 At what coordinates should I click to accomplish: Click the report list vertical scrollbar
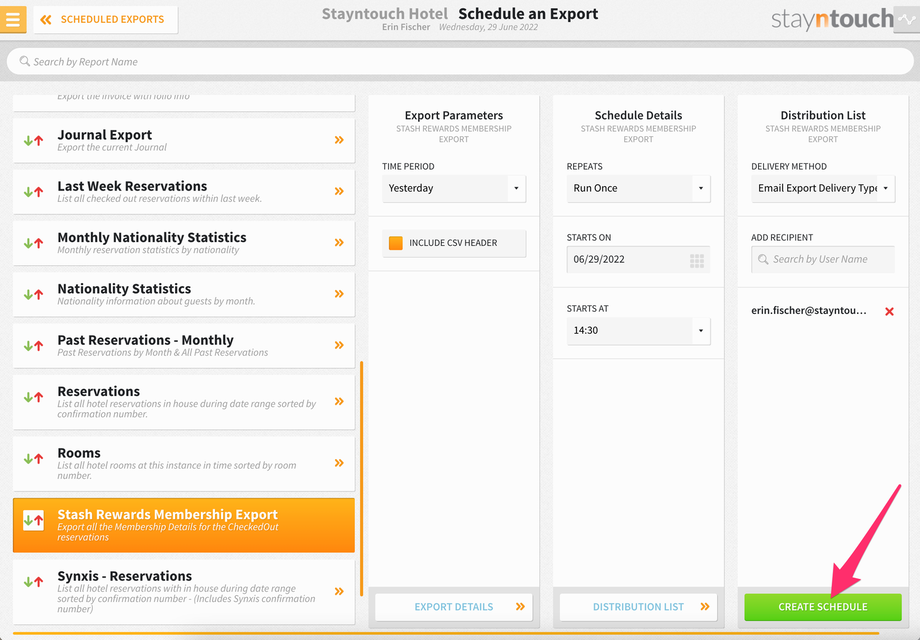[361, 478]
